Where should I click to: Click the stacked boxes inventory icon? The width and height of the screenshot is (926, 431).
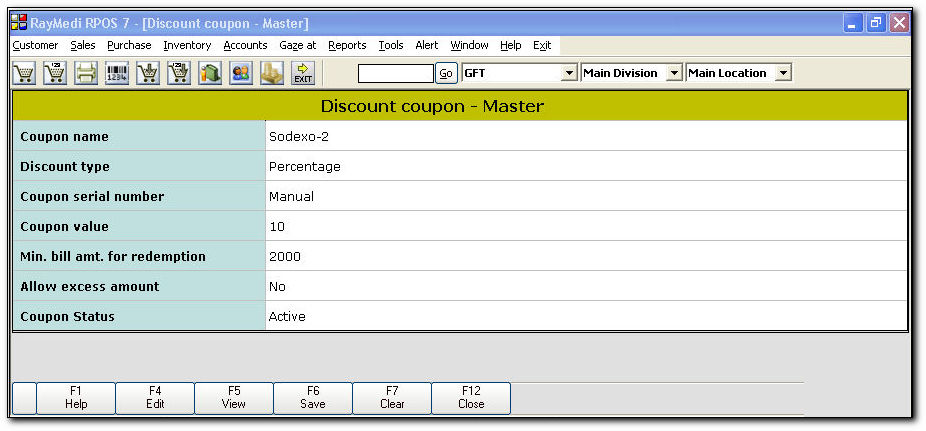pyautogui.click(x=272, y=73)
